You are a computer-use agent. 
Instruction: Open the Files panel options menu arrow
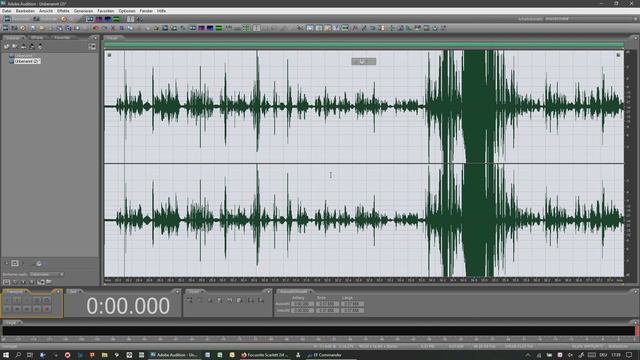pyautogui.click(x=95, y=38)
